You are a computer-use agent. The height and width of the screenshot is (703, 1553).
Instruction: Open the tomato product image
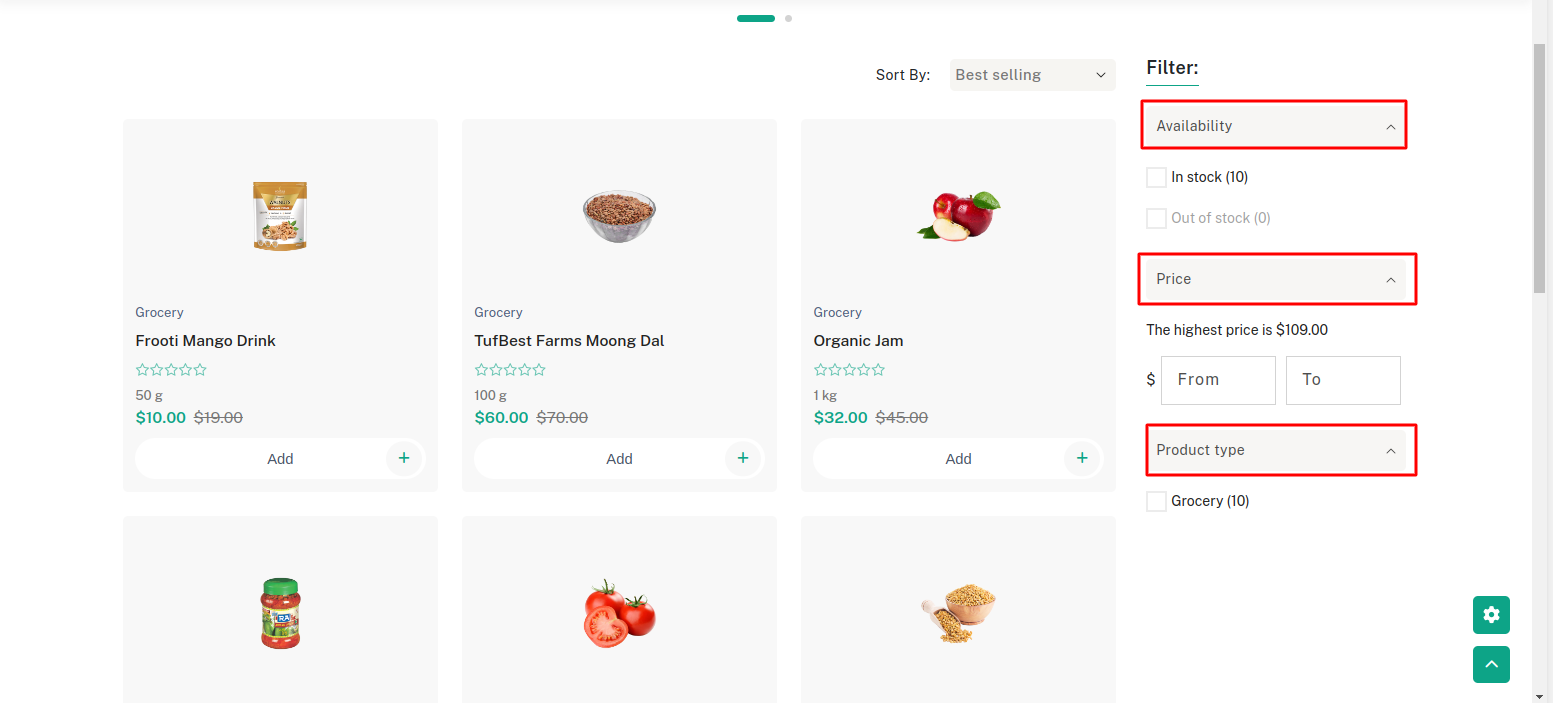point(619,612)
